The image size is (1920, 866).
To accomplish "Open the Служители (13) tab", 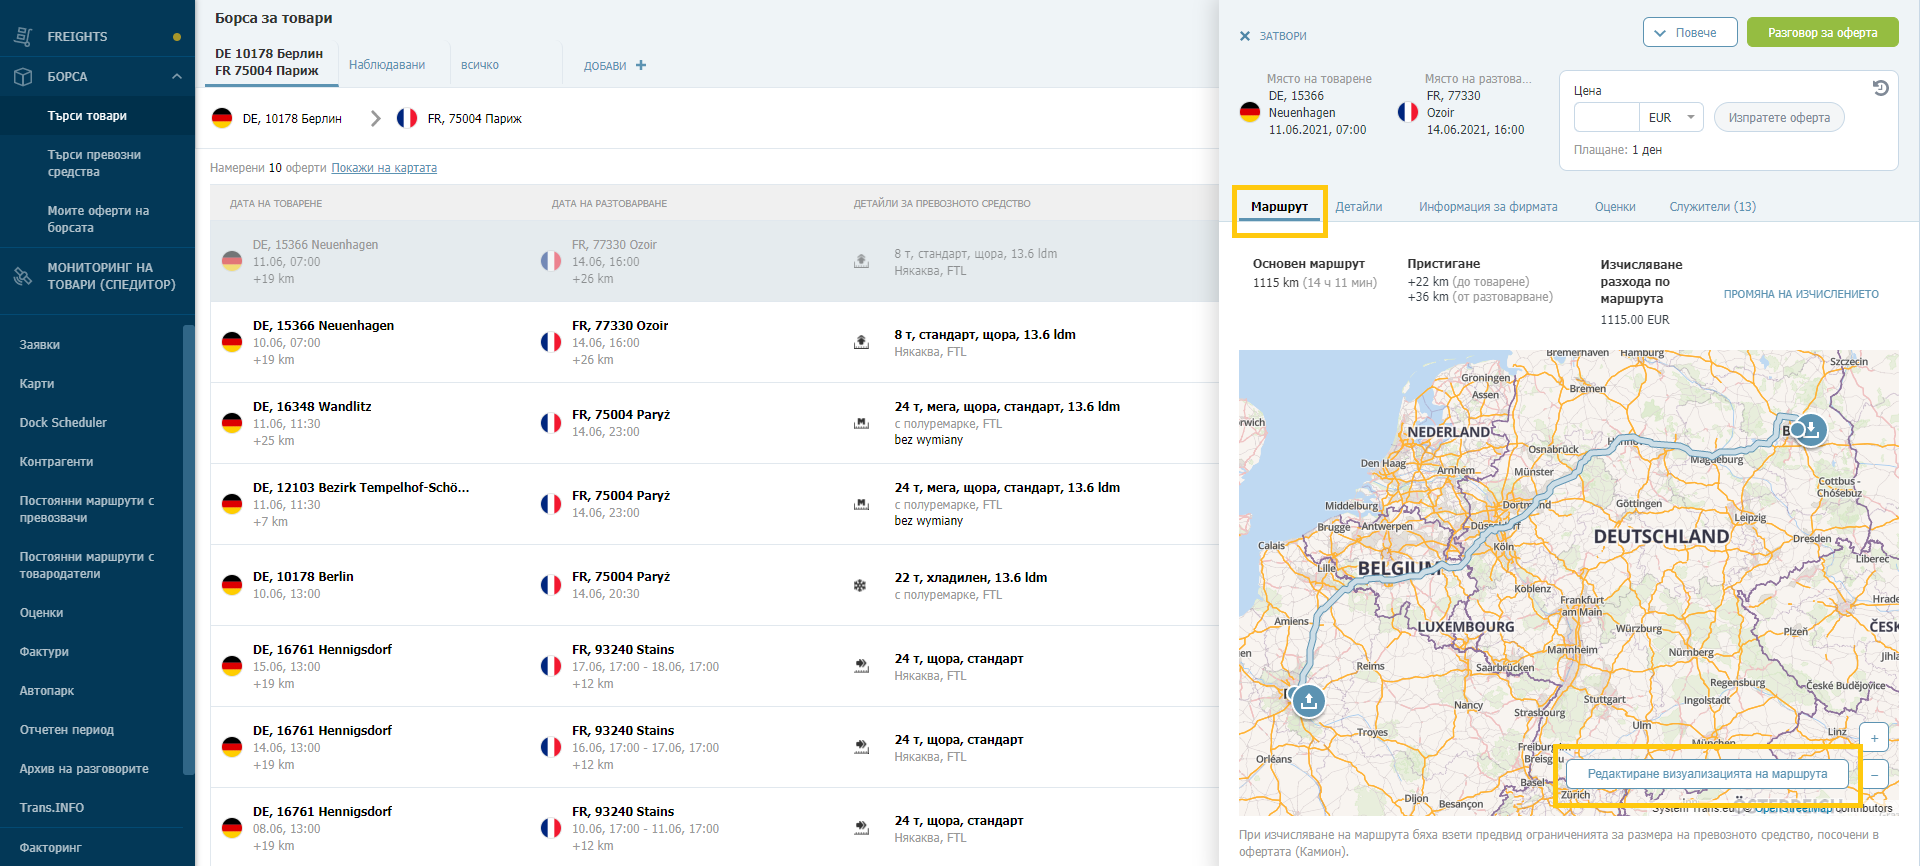I will click(1712, 207).
